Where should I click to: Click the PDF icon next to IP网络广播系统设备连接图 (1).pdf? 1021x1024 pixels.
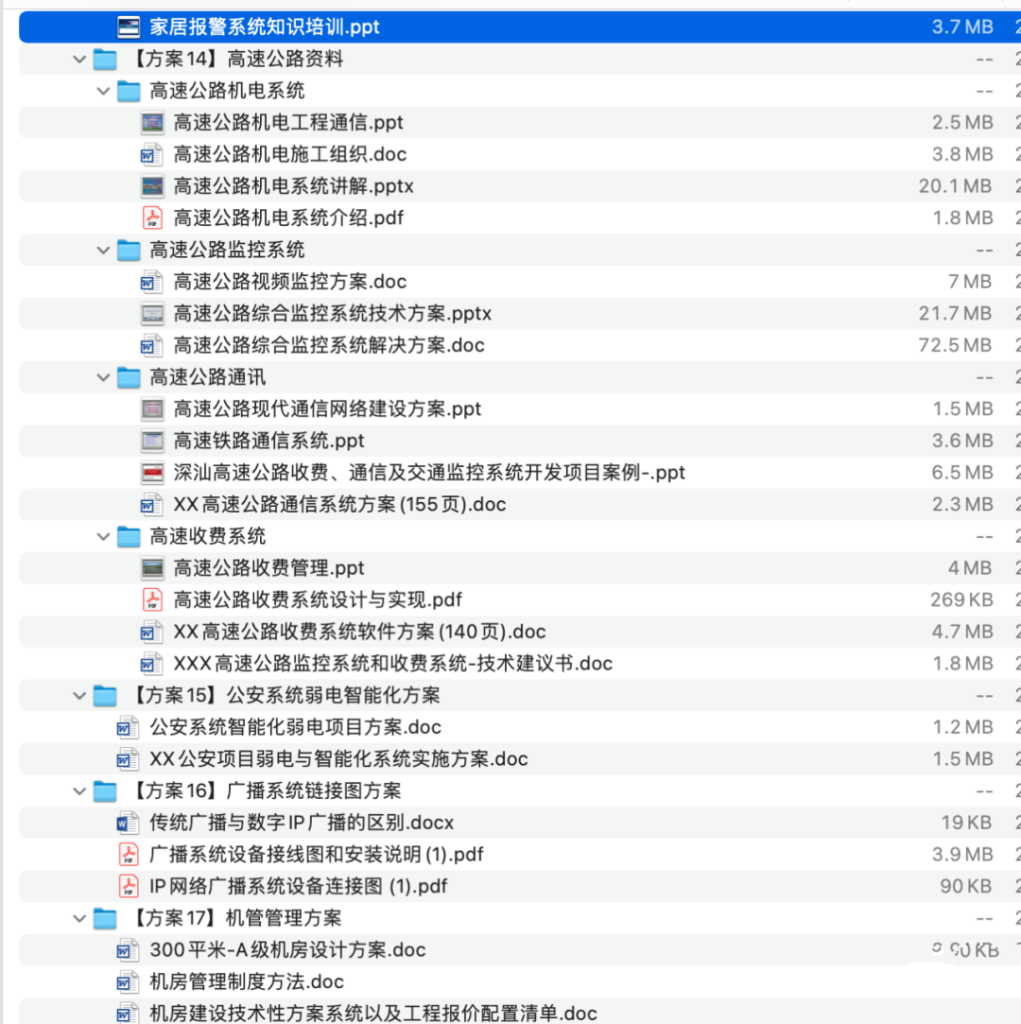point(128,886)
